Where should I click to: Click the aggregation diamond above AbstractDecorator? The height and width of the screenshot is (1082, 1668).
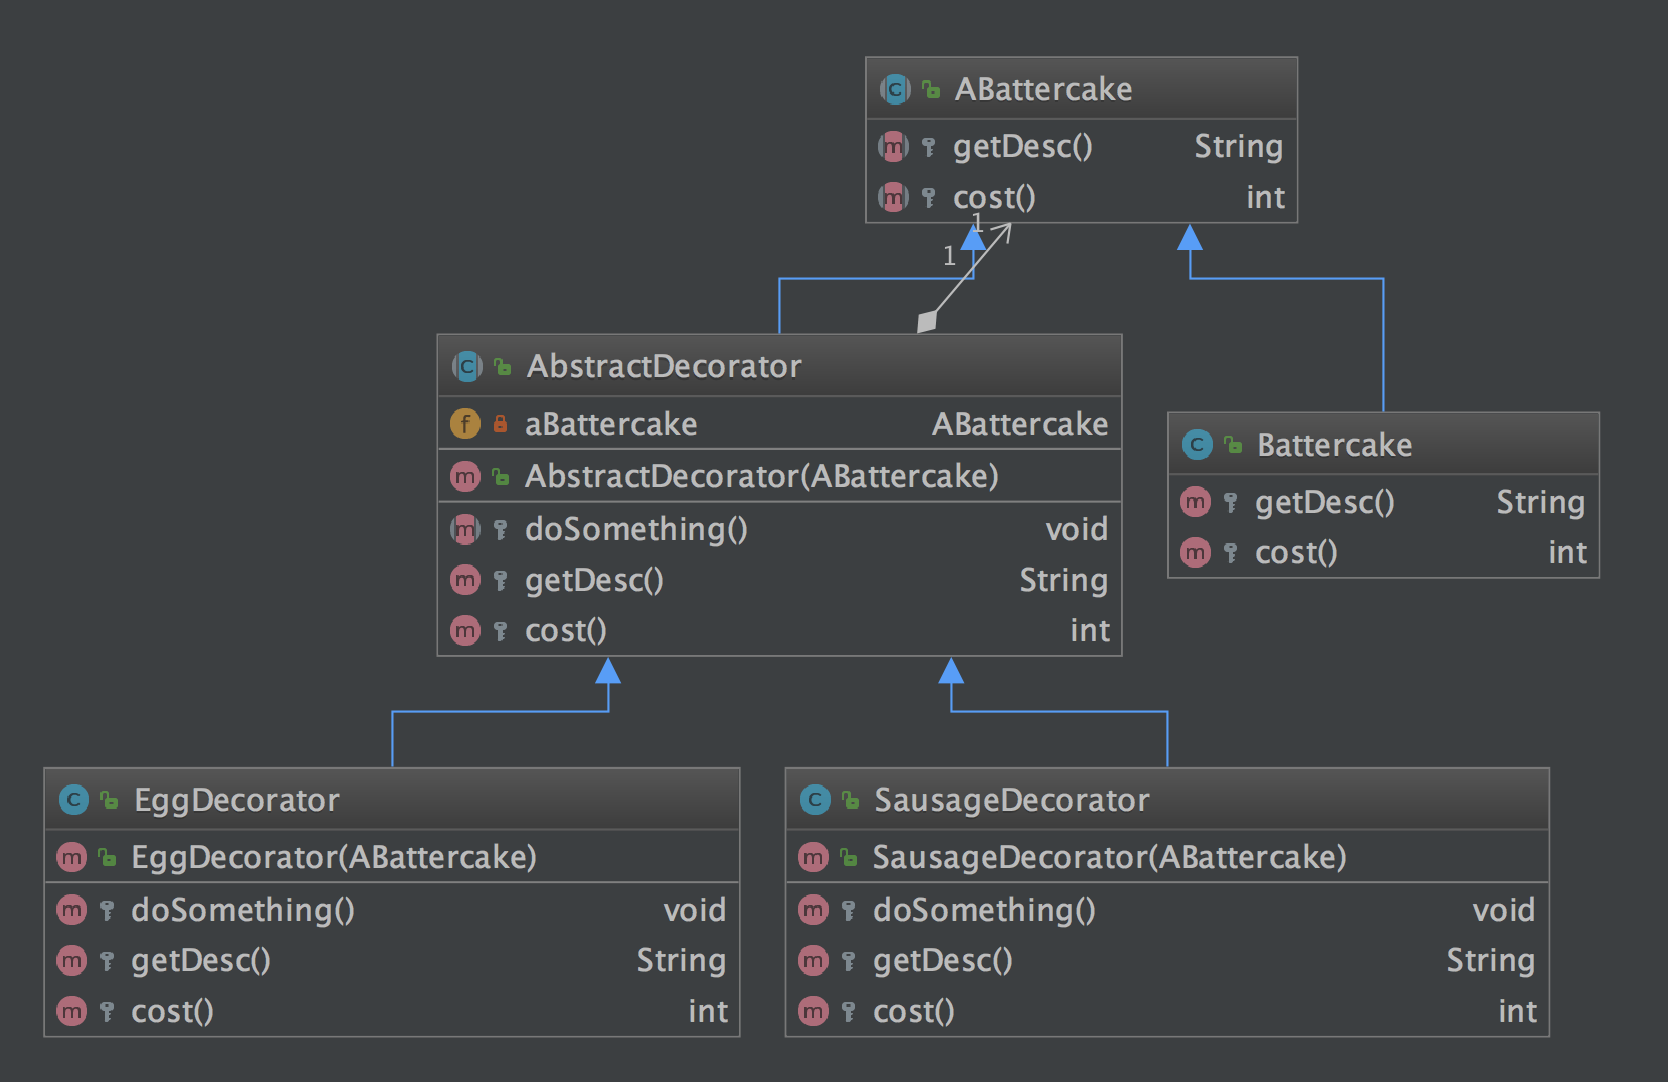(927, 322)
